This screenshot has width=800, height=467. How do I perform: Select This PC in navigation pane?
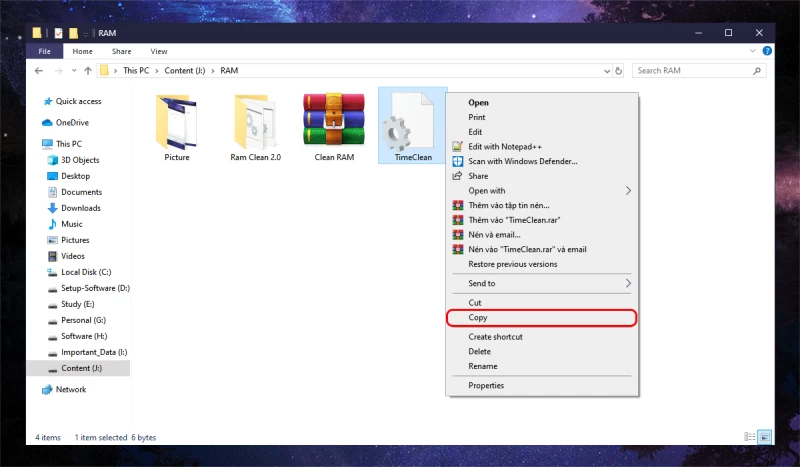(x=62, y=144)
